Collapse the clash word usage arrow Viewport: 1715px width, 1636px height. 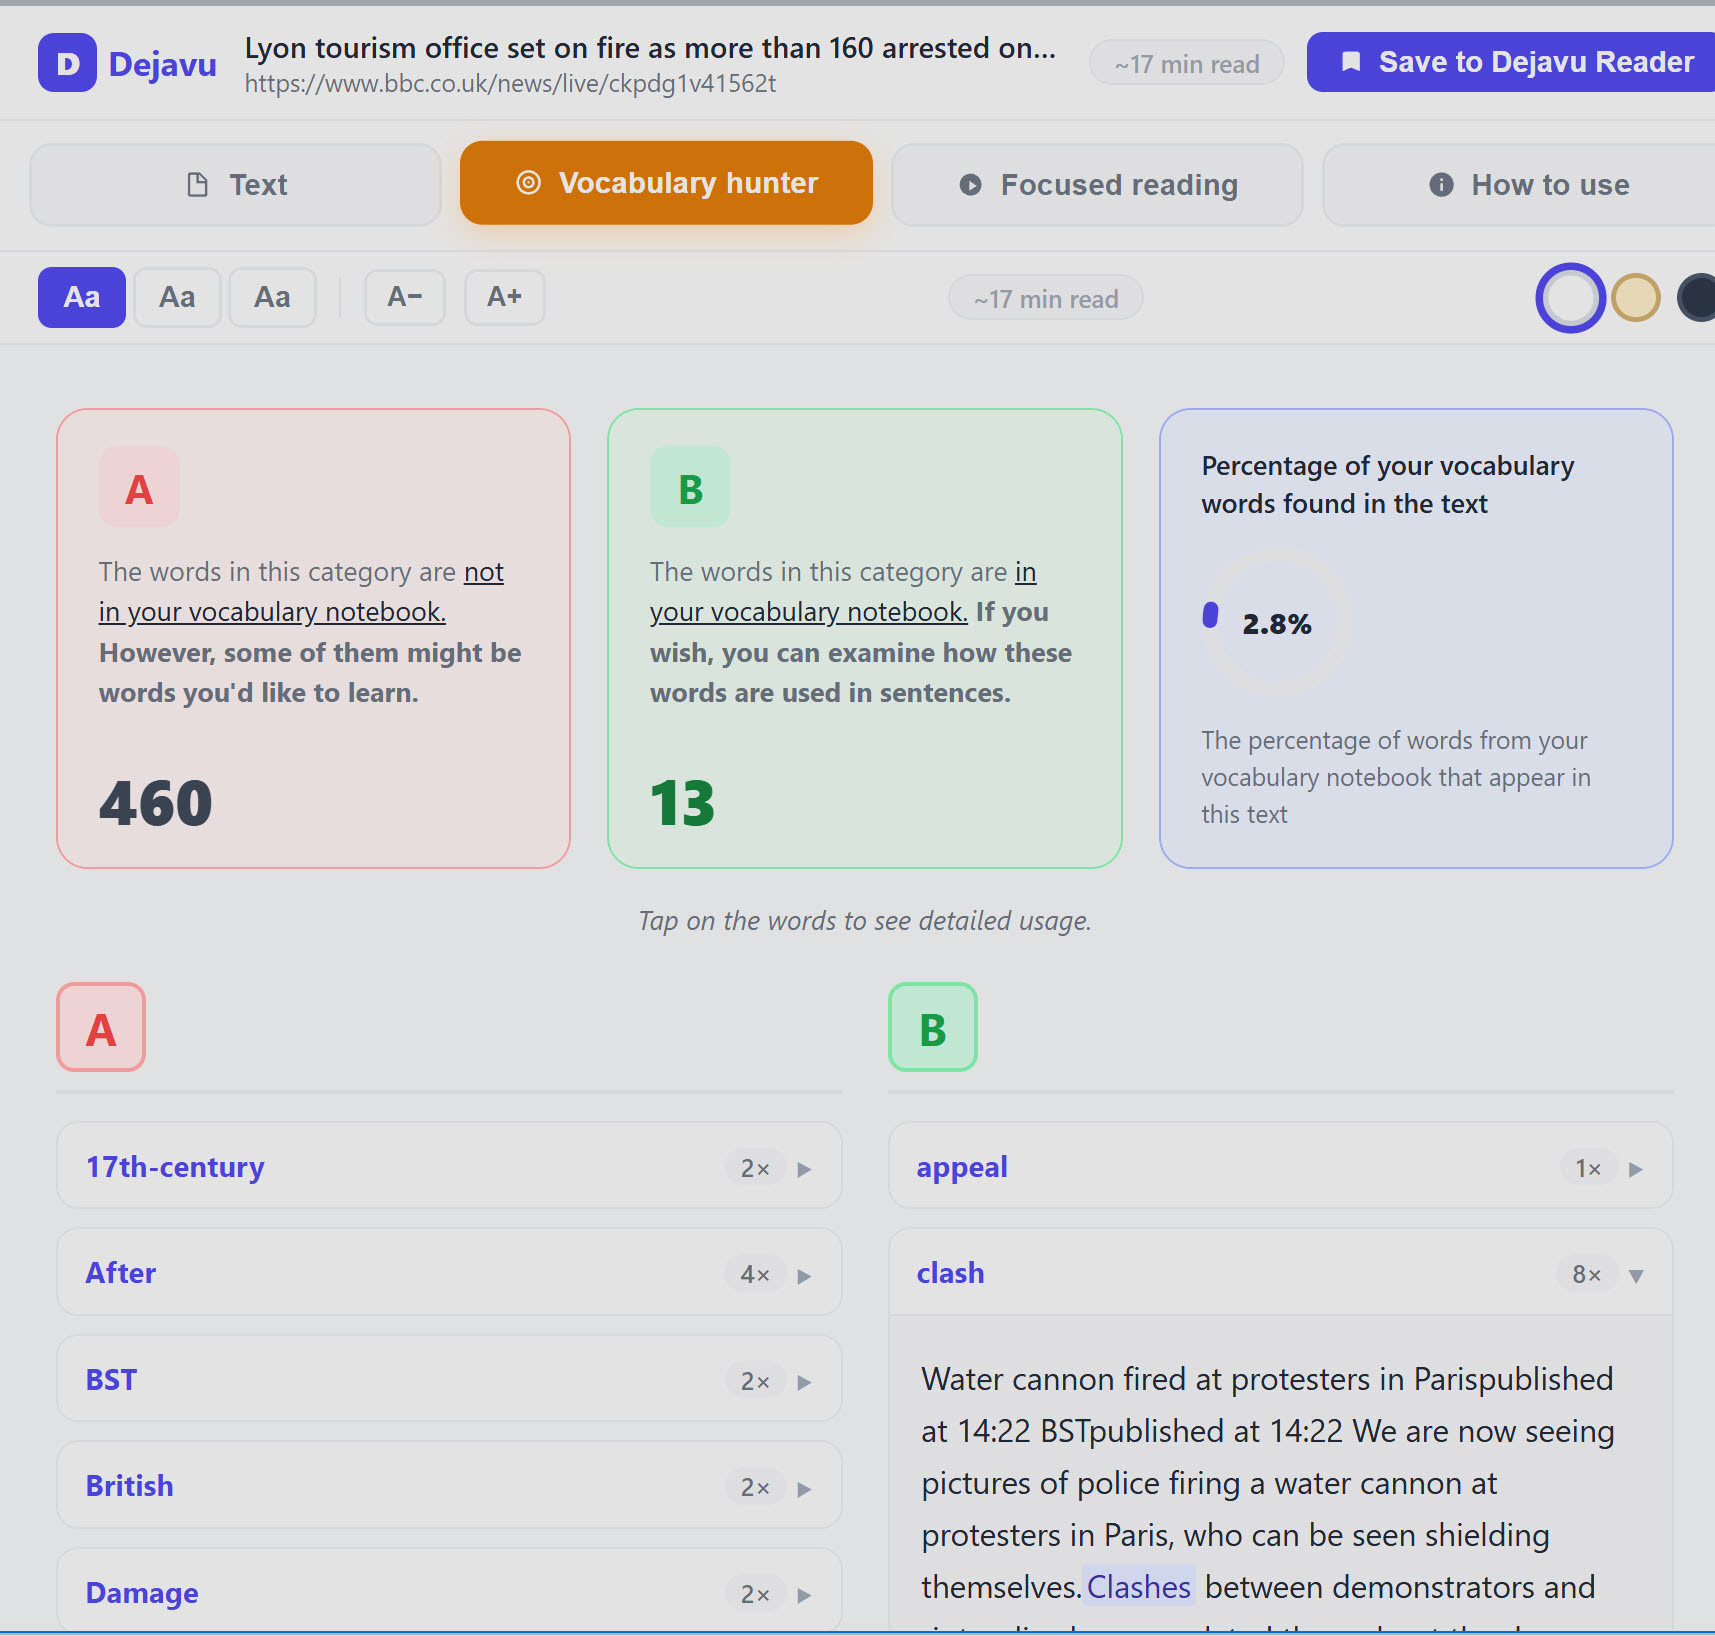click(x=1636, y=1276)
